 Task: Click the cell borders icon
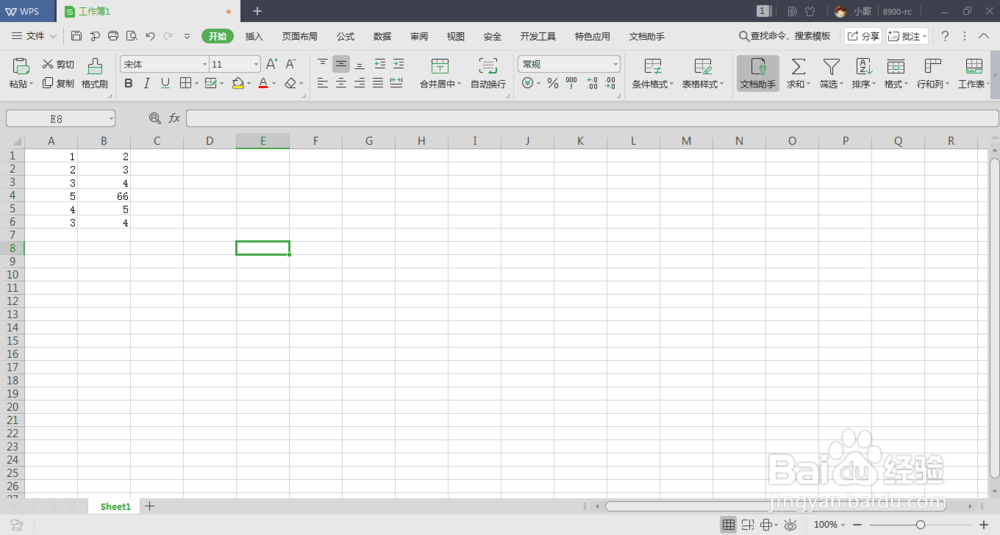click(x=185, y=84)
